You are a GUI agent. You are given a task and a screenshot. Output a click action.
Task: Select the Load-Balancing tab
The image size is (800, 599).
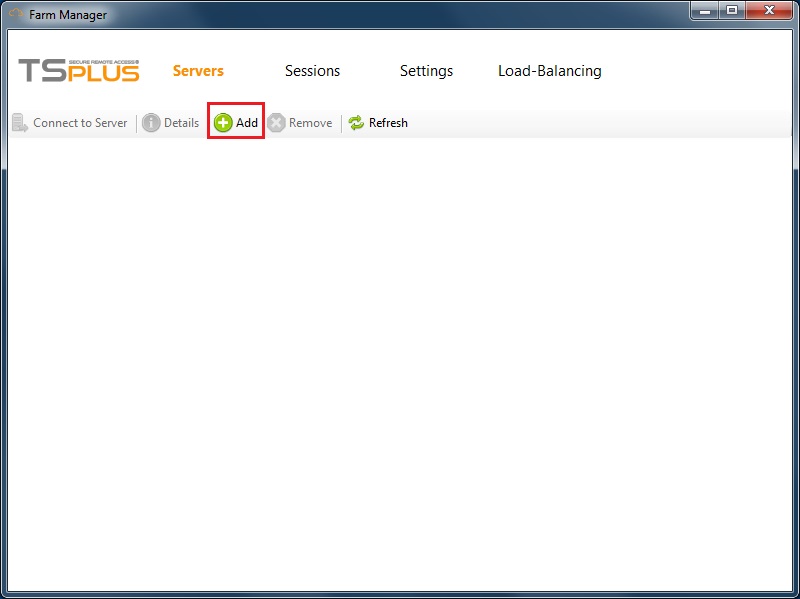pos(549,71)
